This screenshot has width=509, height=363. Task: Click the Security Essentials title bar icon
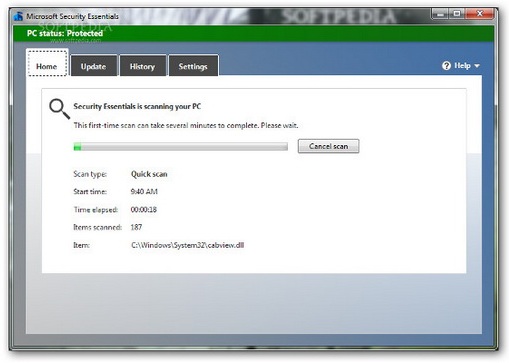click(x=18, y=16)
